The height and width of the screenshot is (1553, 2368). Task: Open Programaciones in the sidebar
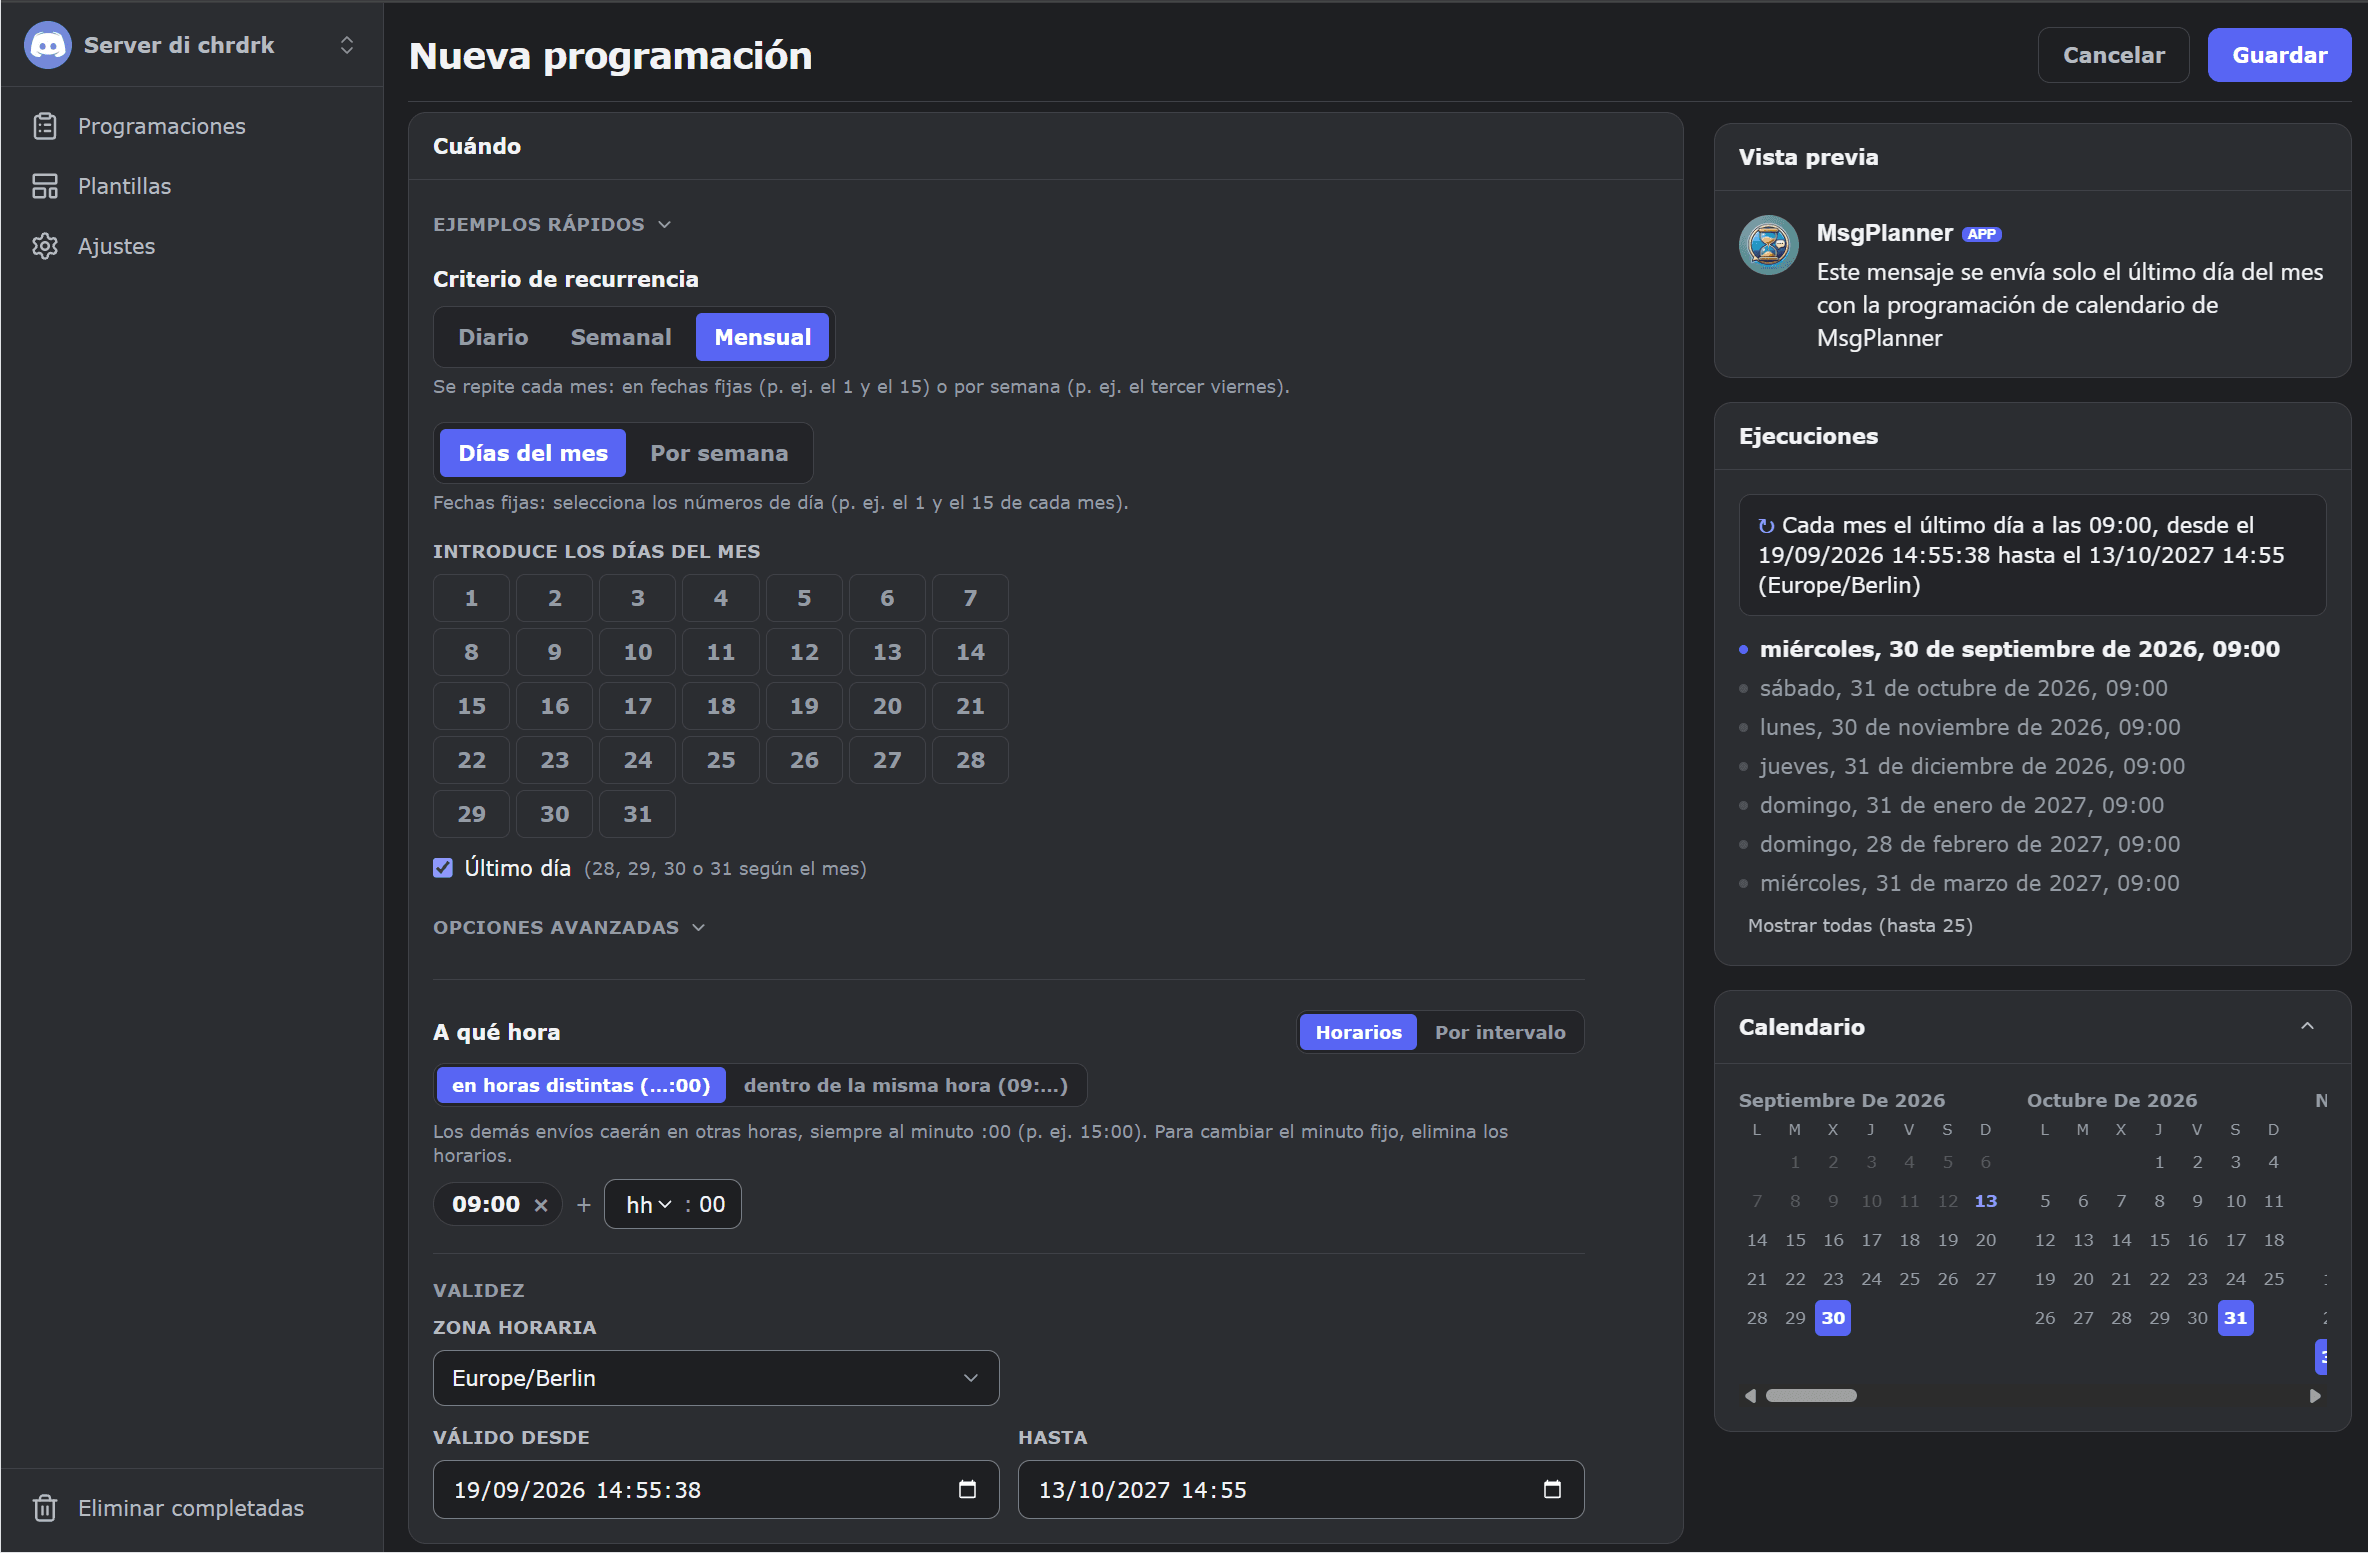tap(192, 126)
